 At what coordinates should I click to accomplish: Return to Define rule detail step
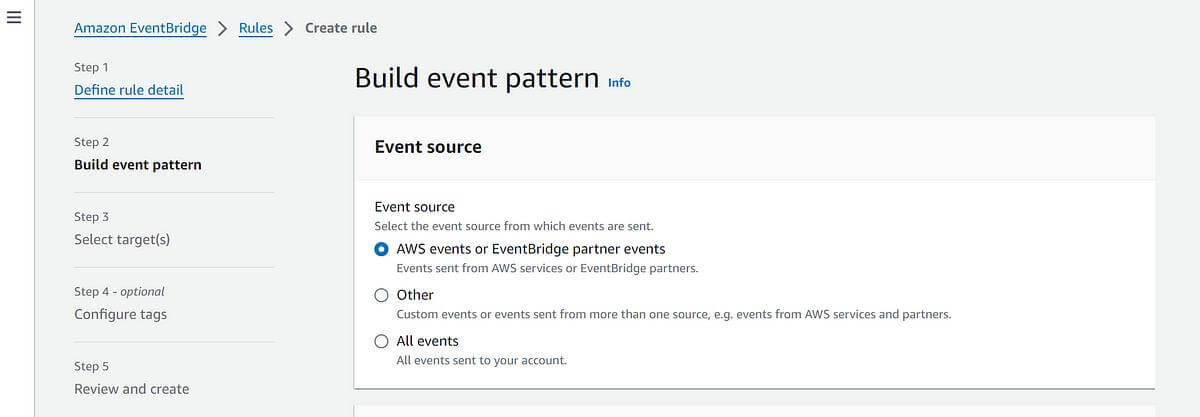(x=128, y=90)
